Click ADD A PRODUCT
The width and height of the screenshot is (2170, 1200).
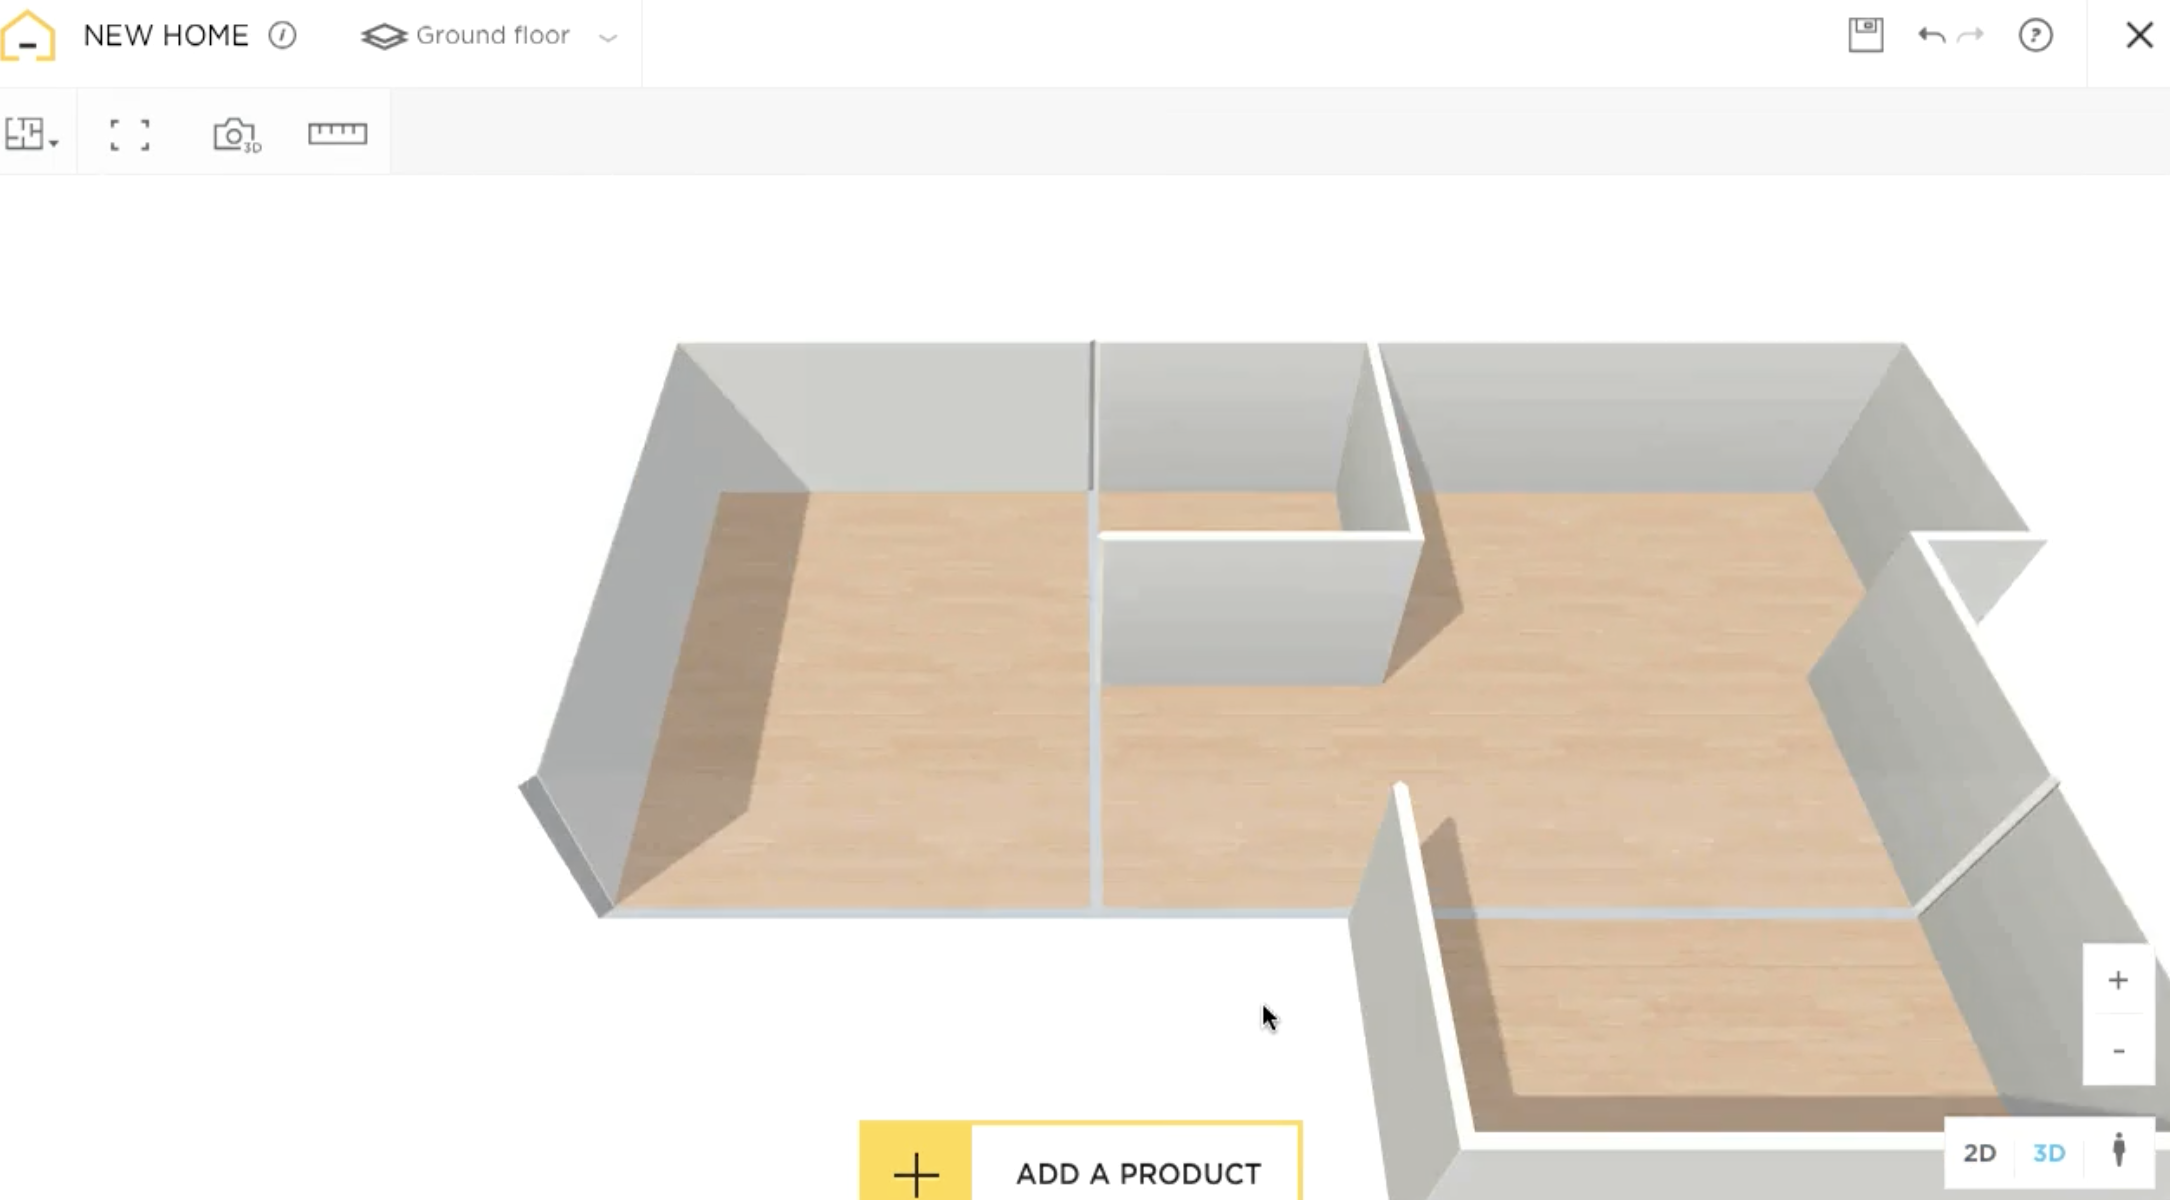(x=1138, y=1173)
